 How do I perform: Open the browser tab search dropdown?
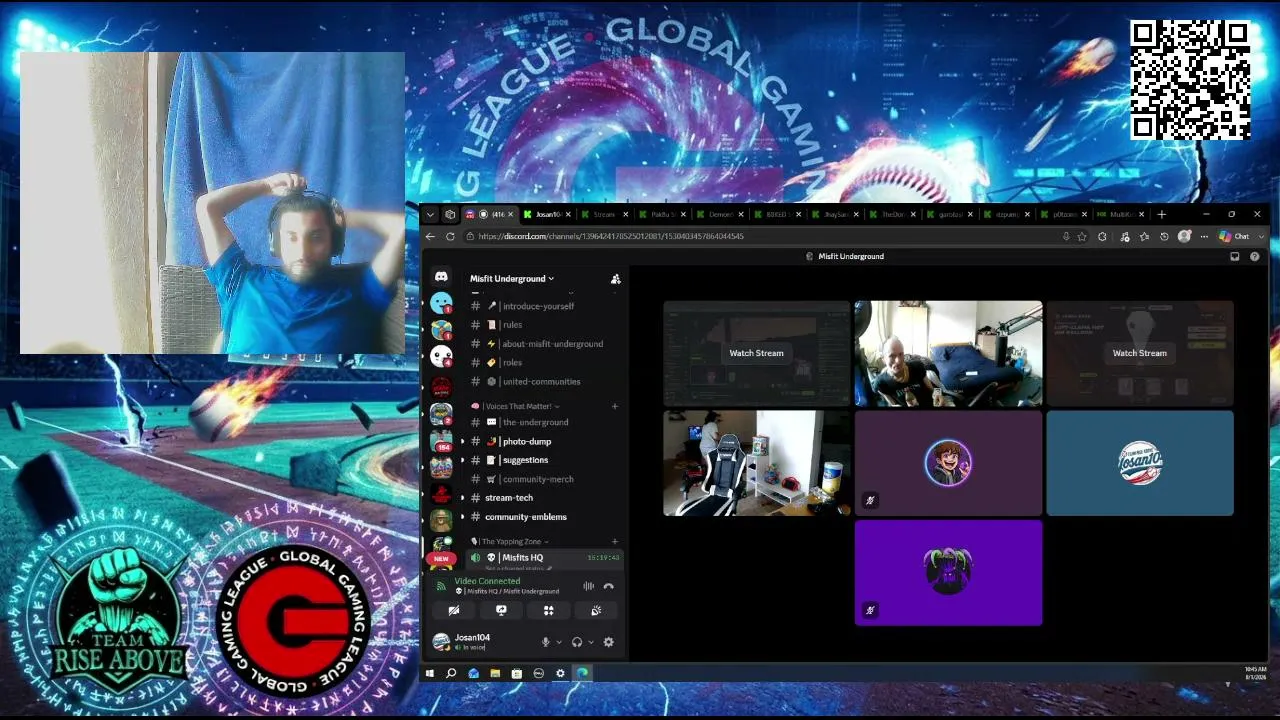[x=430, y=214]
